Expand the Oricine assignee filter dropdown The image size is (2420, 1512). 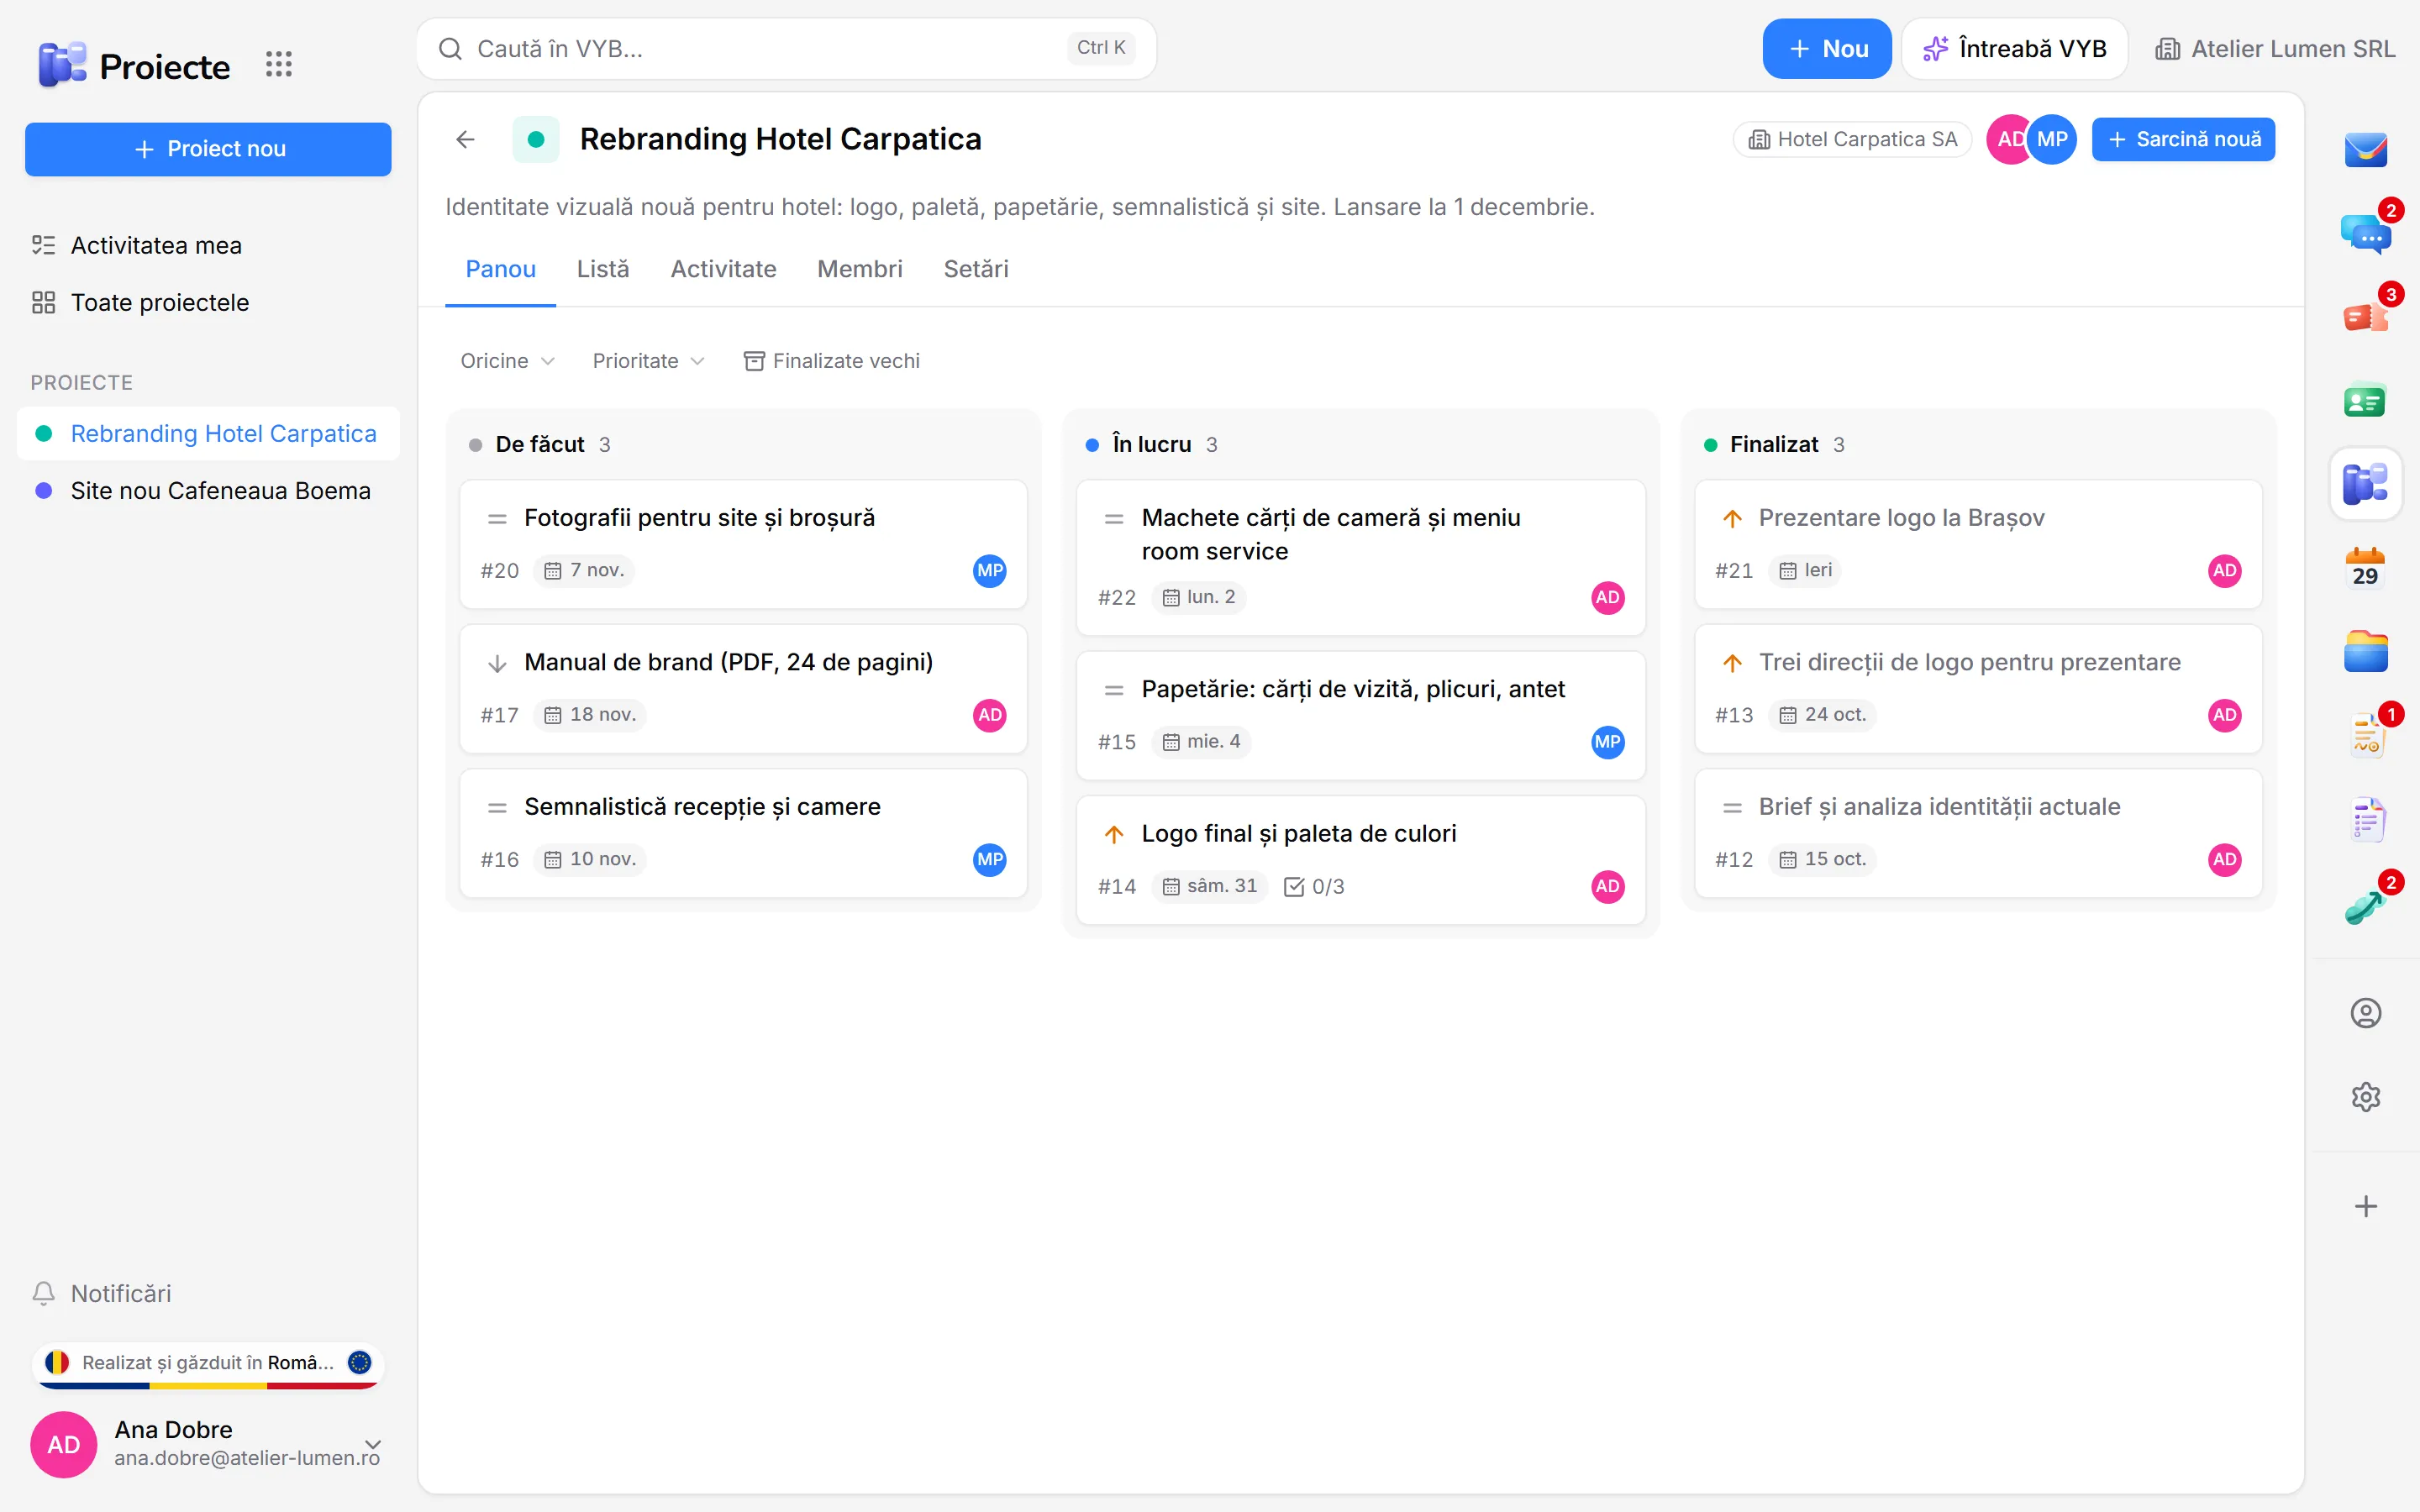click(x=507, y=361)
